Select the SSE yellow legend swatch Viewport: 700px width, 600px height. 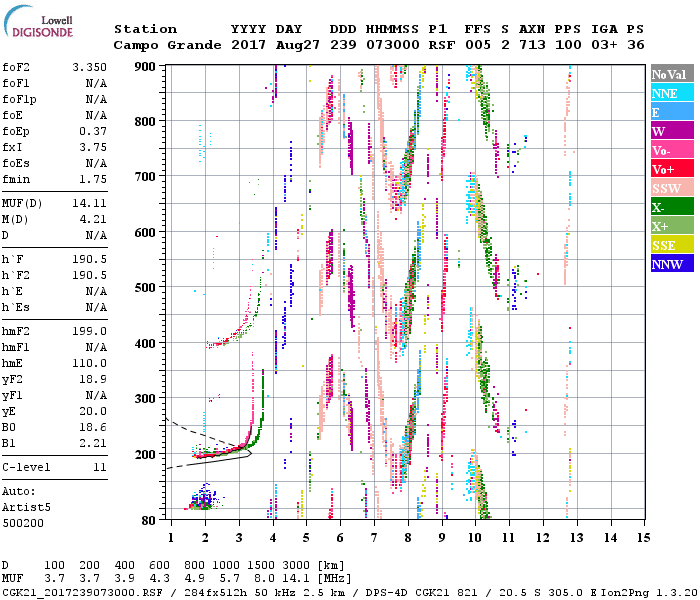coord(672,244)
